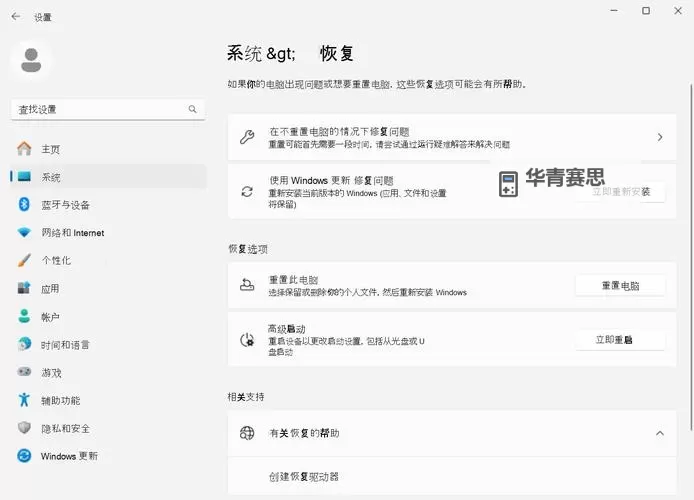The image size is (694, 500).
Task: 点击“查找设置”搜索输入框
Action: click(x=100, y=109)
